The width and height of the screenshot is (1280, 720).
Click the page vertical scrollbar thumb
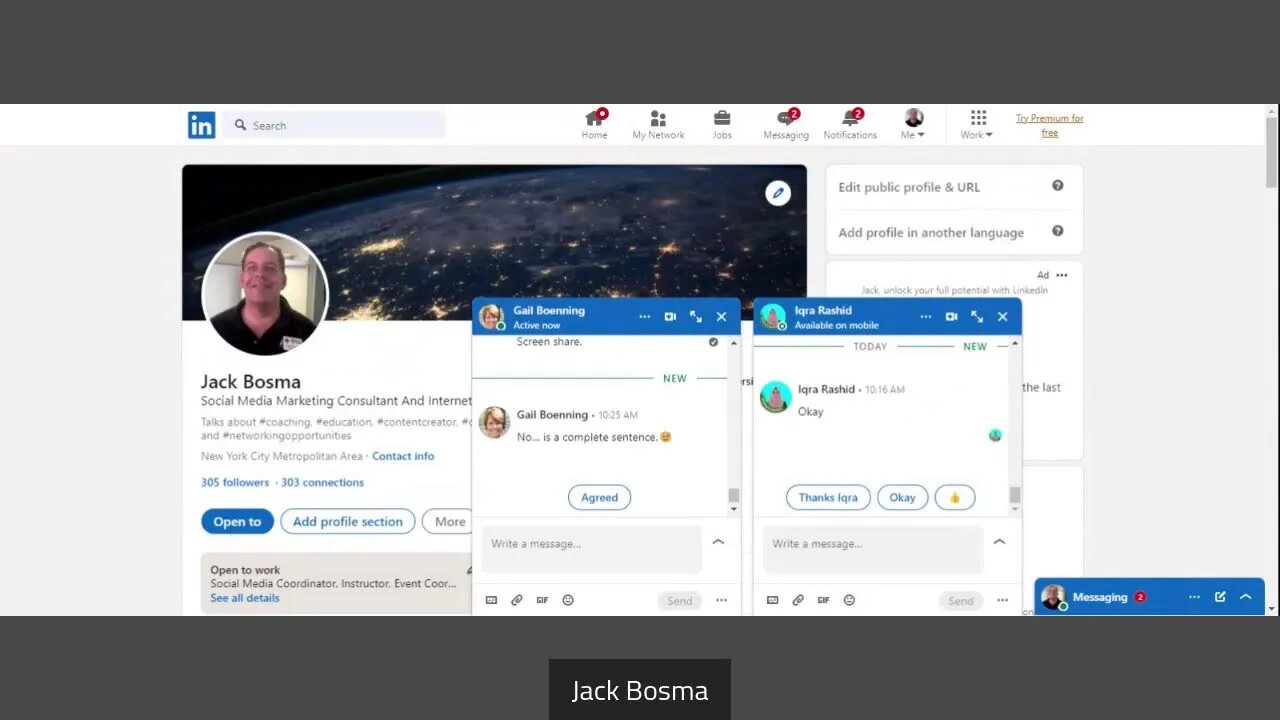tap(1272, 152)
